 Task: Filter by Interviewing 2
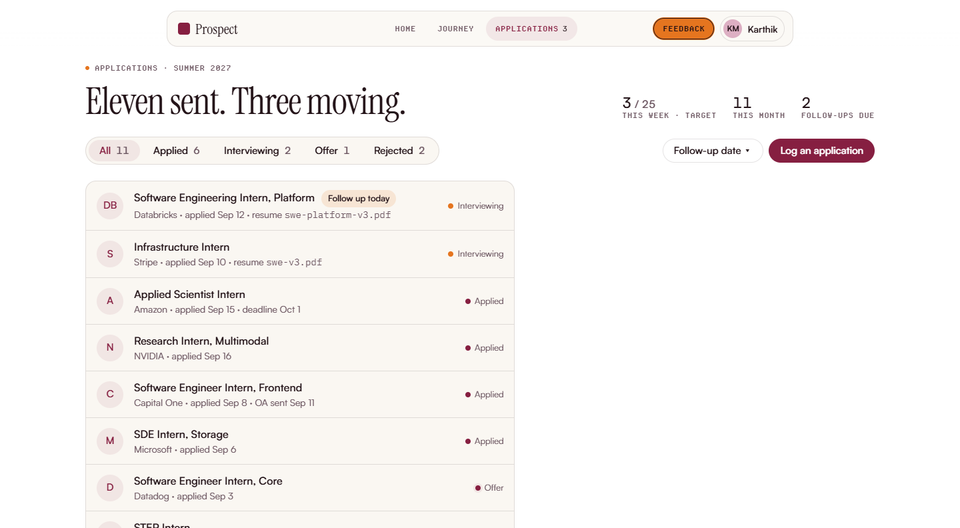tap(257, 151)
